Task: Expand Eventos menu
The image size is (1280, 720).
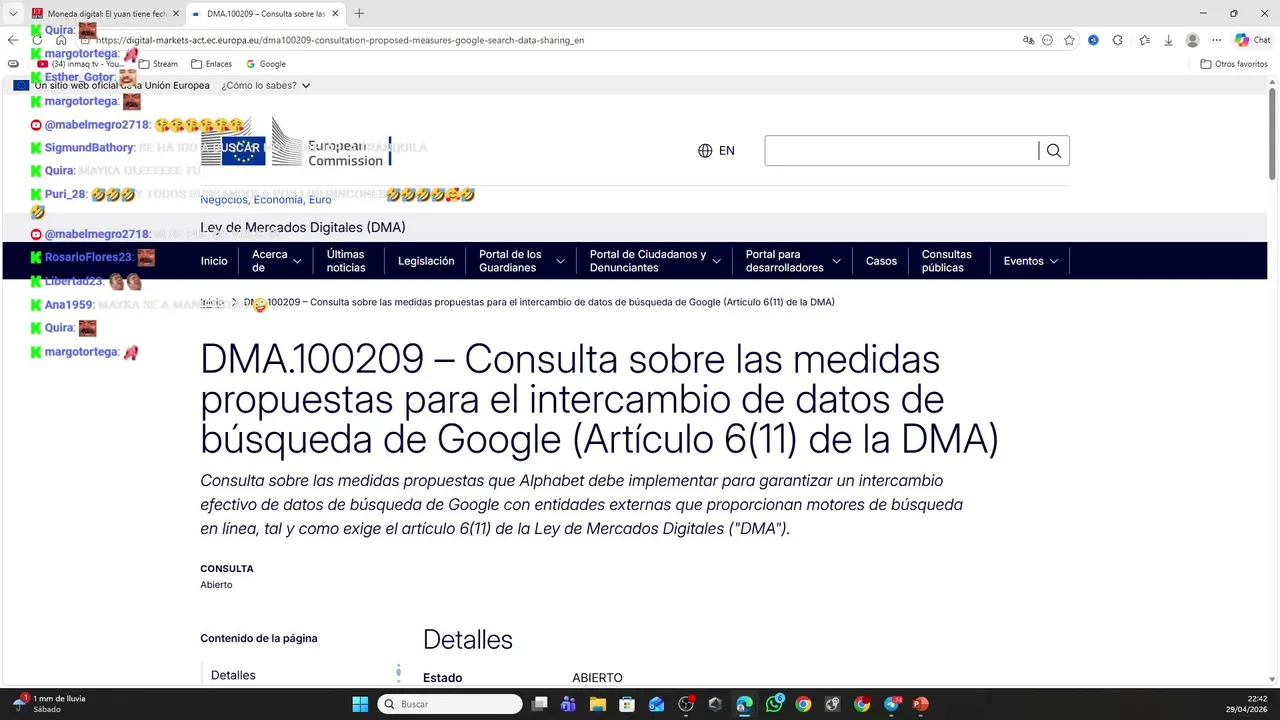Action: [1031, 261]
